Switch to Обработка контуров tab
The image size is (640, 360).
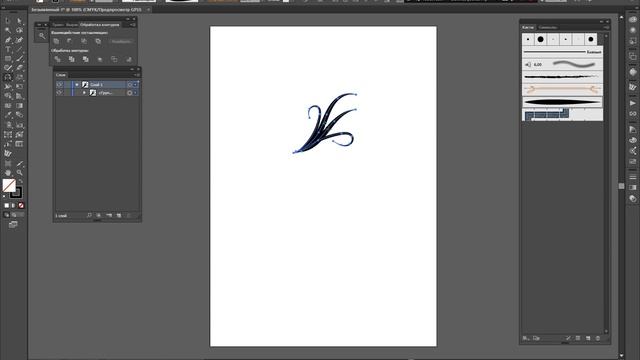(x=100, y=24)
